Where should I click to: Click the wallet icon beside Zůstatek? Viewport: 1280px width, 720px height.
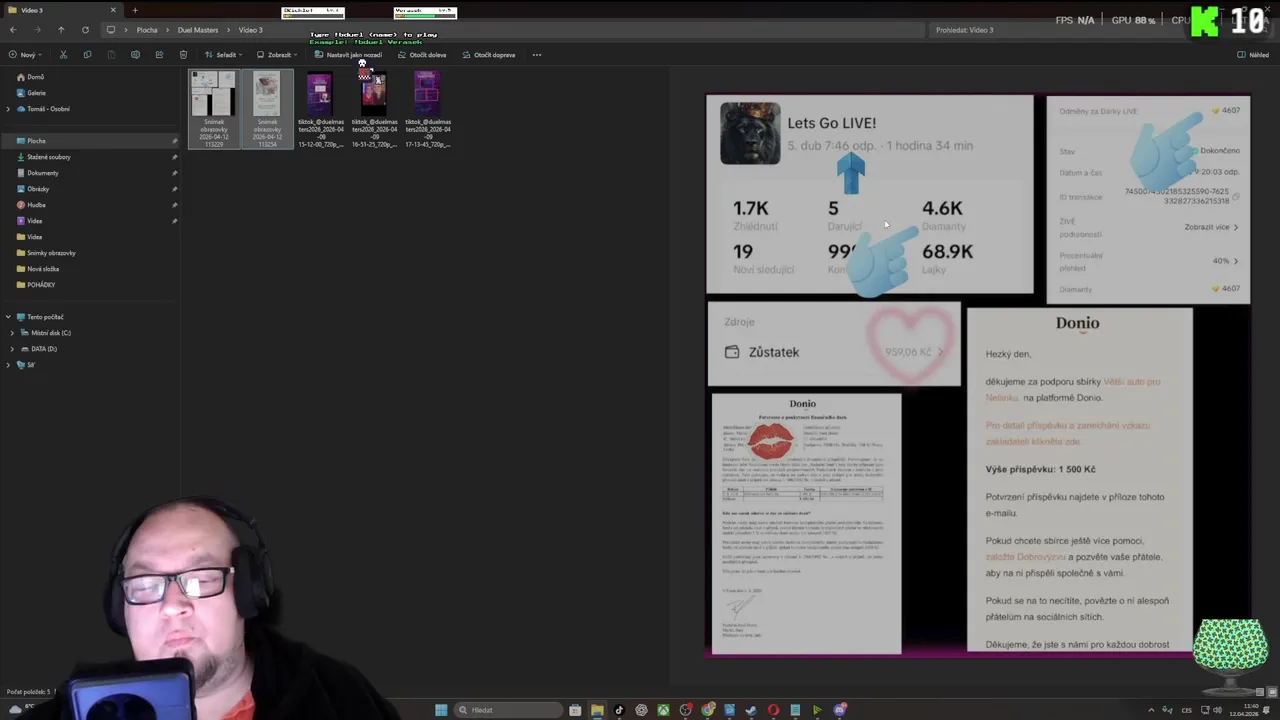click(x=732, y=352)
